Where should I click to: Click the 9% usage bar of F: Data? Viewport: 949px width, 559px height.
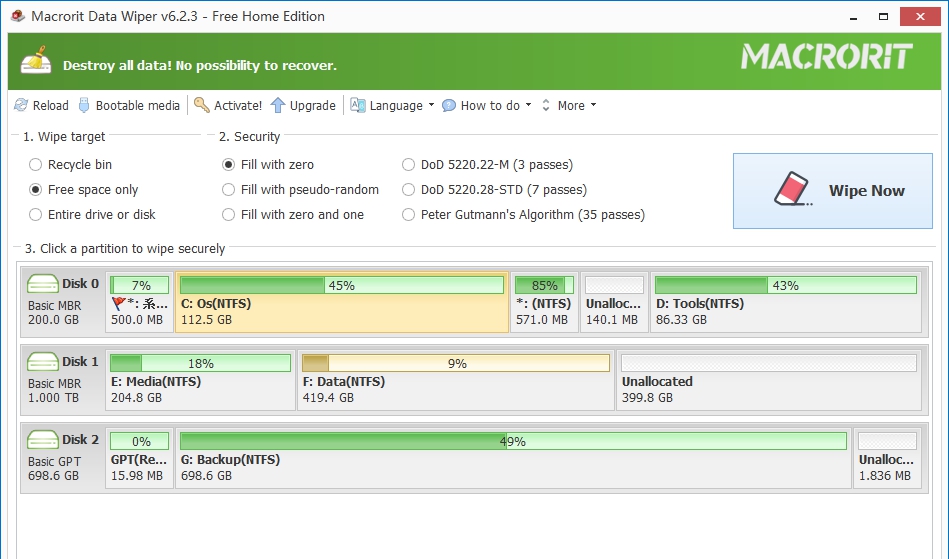point(456,363)
